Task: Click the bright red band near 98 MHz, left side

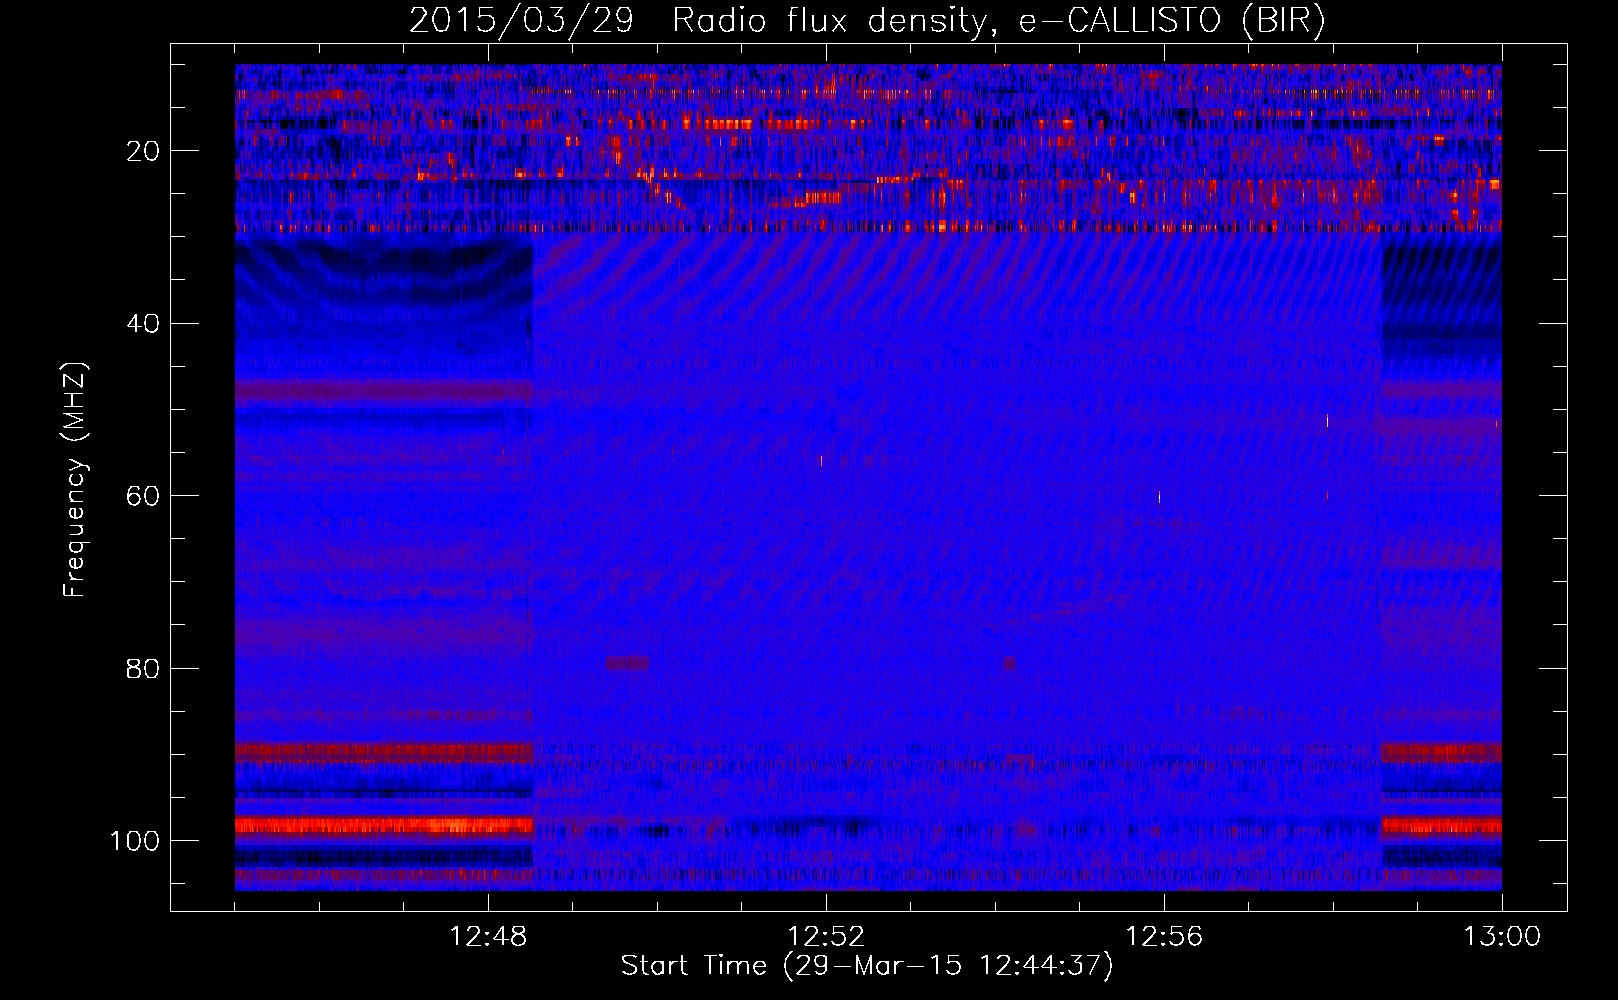Action: 384,826
